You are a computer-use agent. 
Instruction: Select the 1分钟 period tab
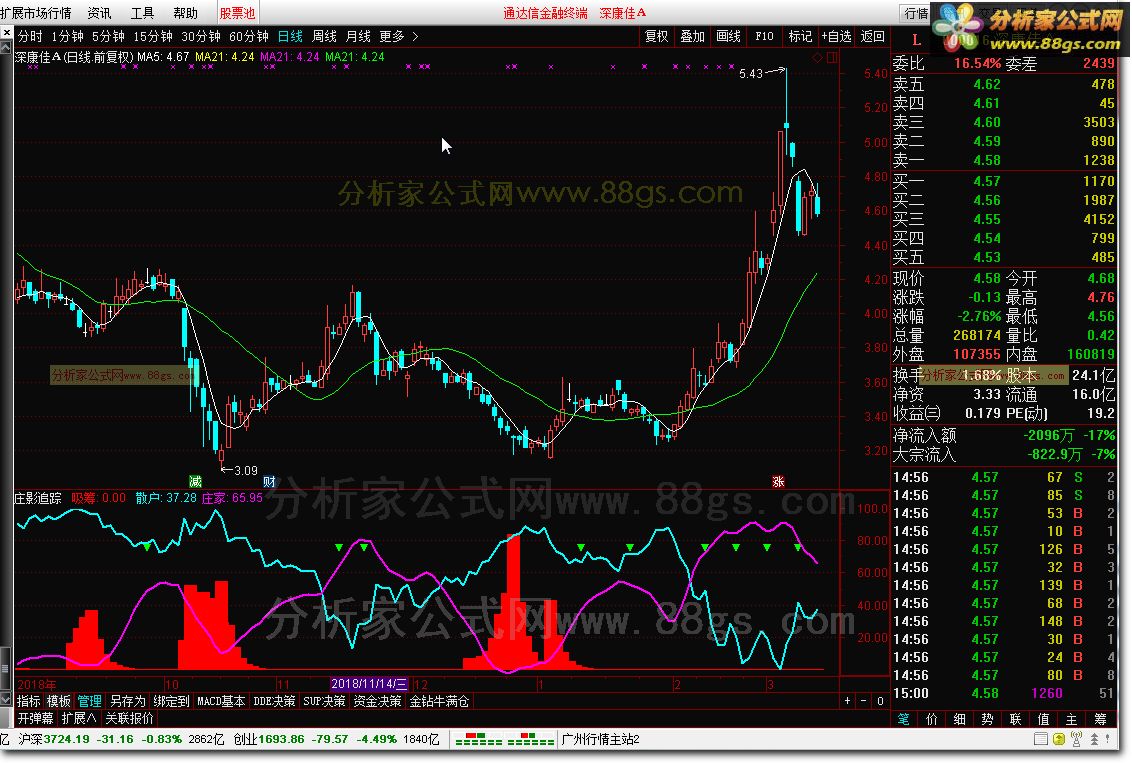67,36
